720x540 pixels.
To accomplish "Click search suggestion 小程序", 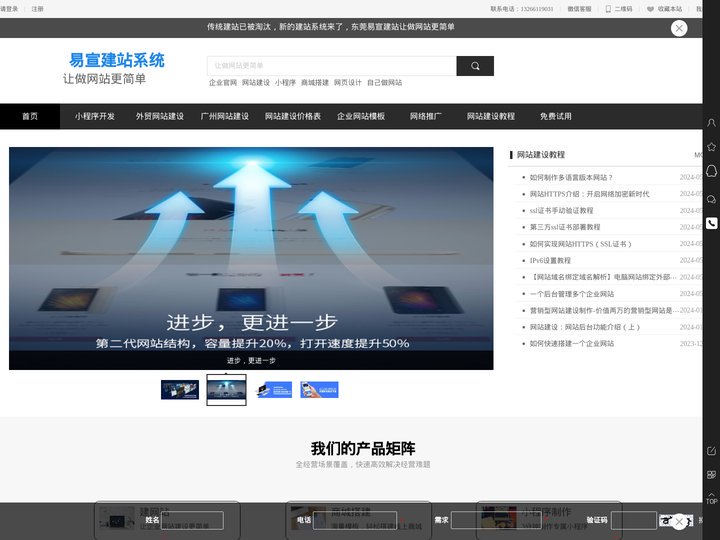I will (285, 83).
